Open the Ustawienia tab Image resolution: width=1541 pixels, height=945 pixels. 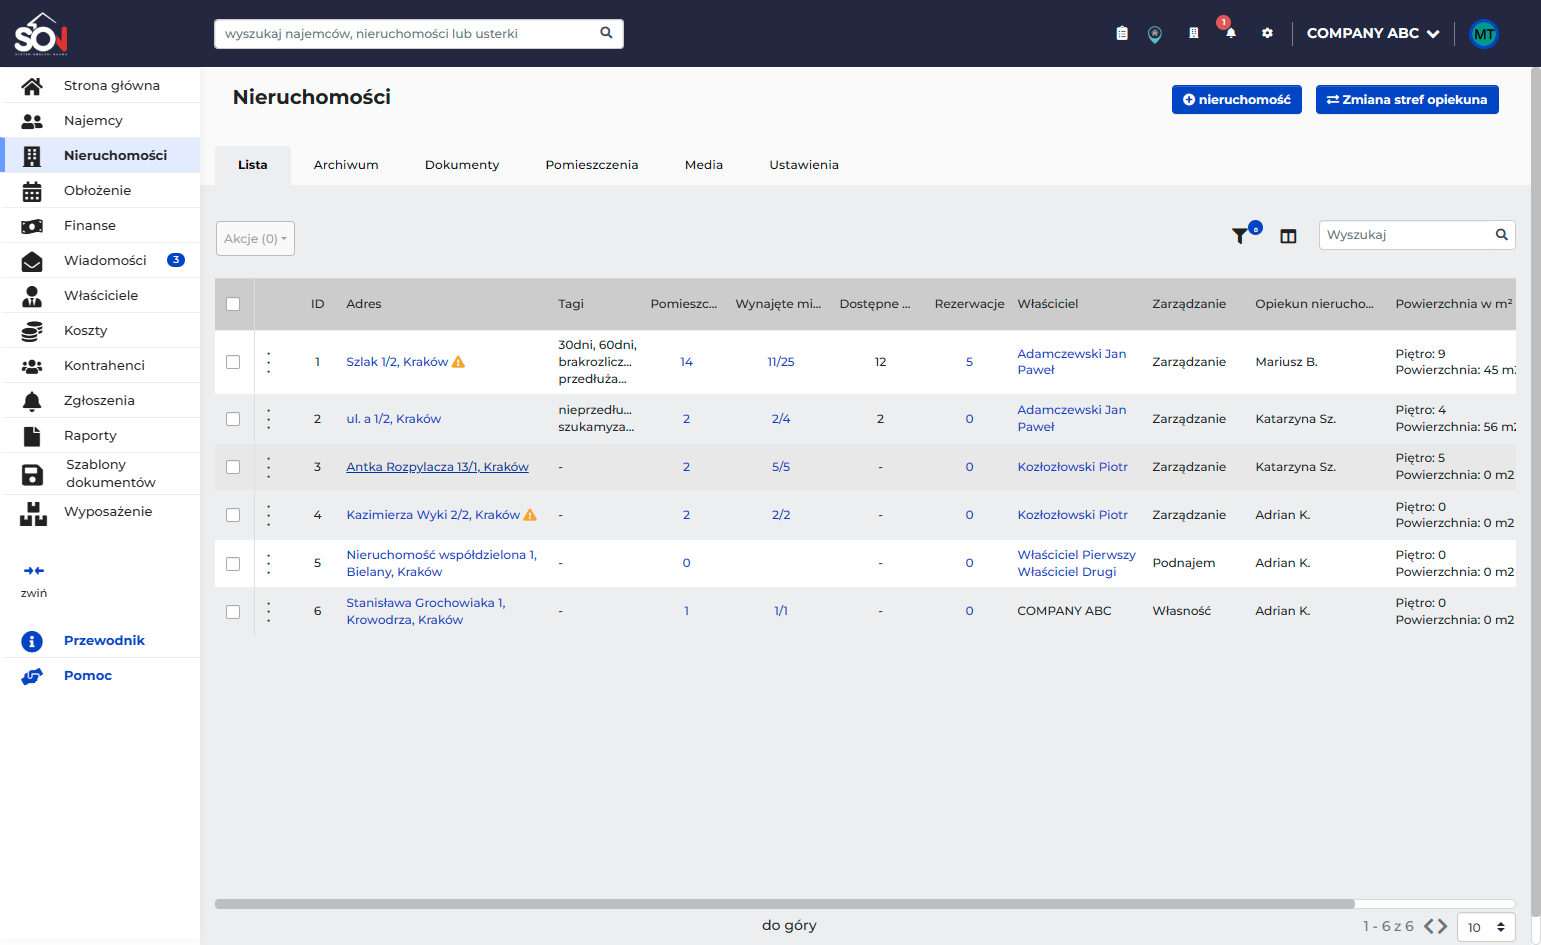point(804,165)
